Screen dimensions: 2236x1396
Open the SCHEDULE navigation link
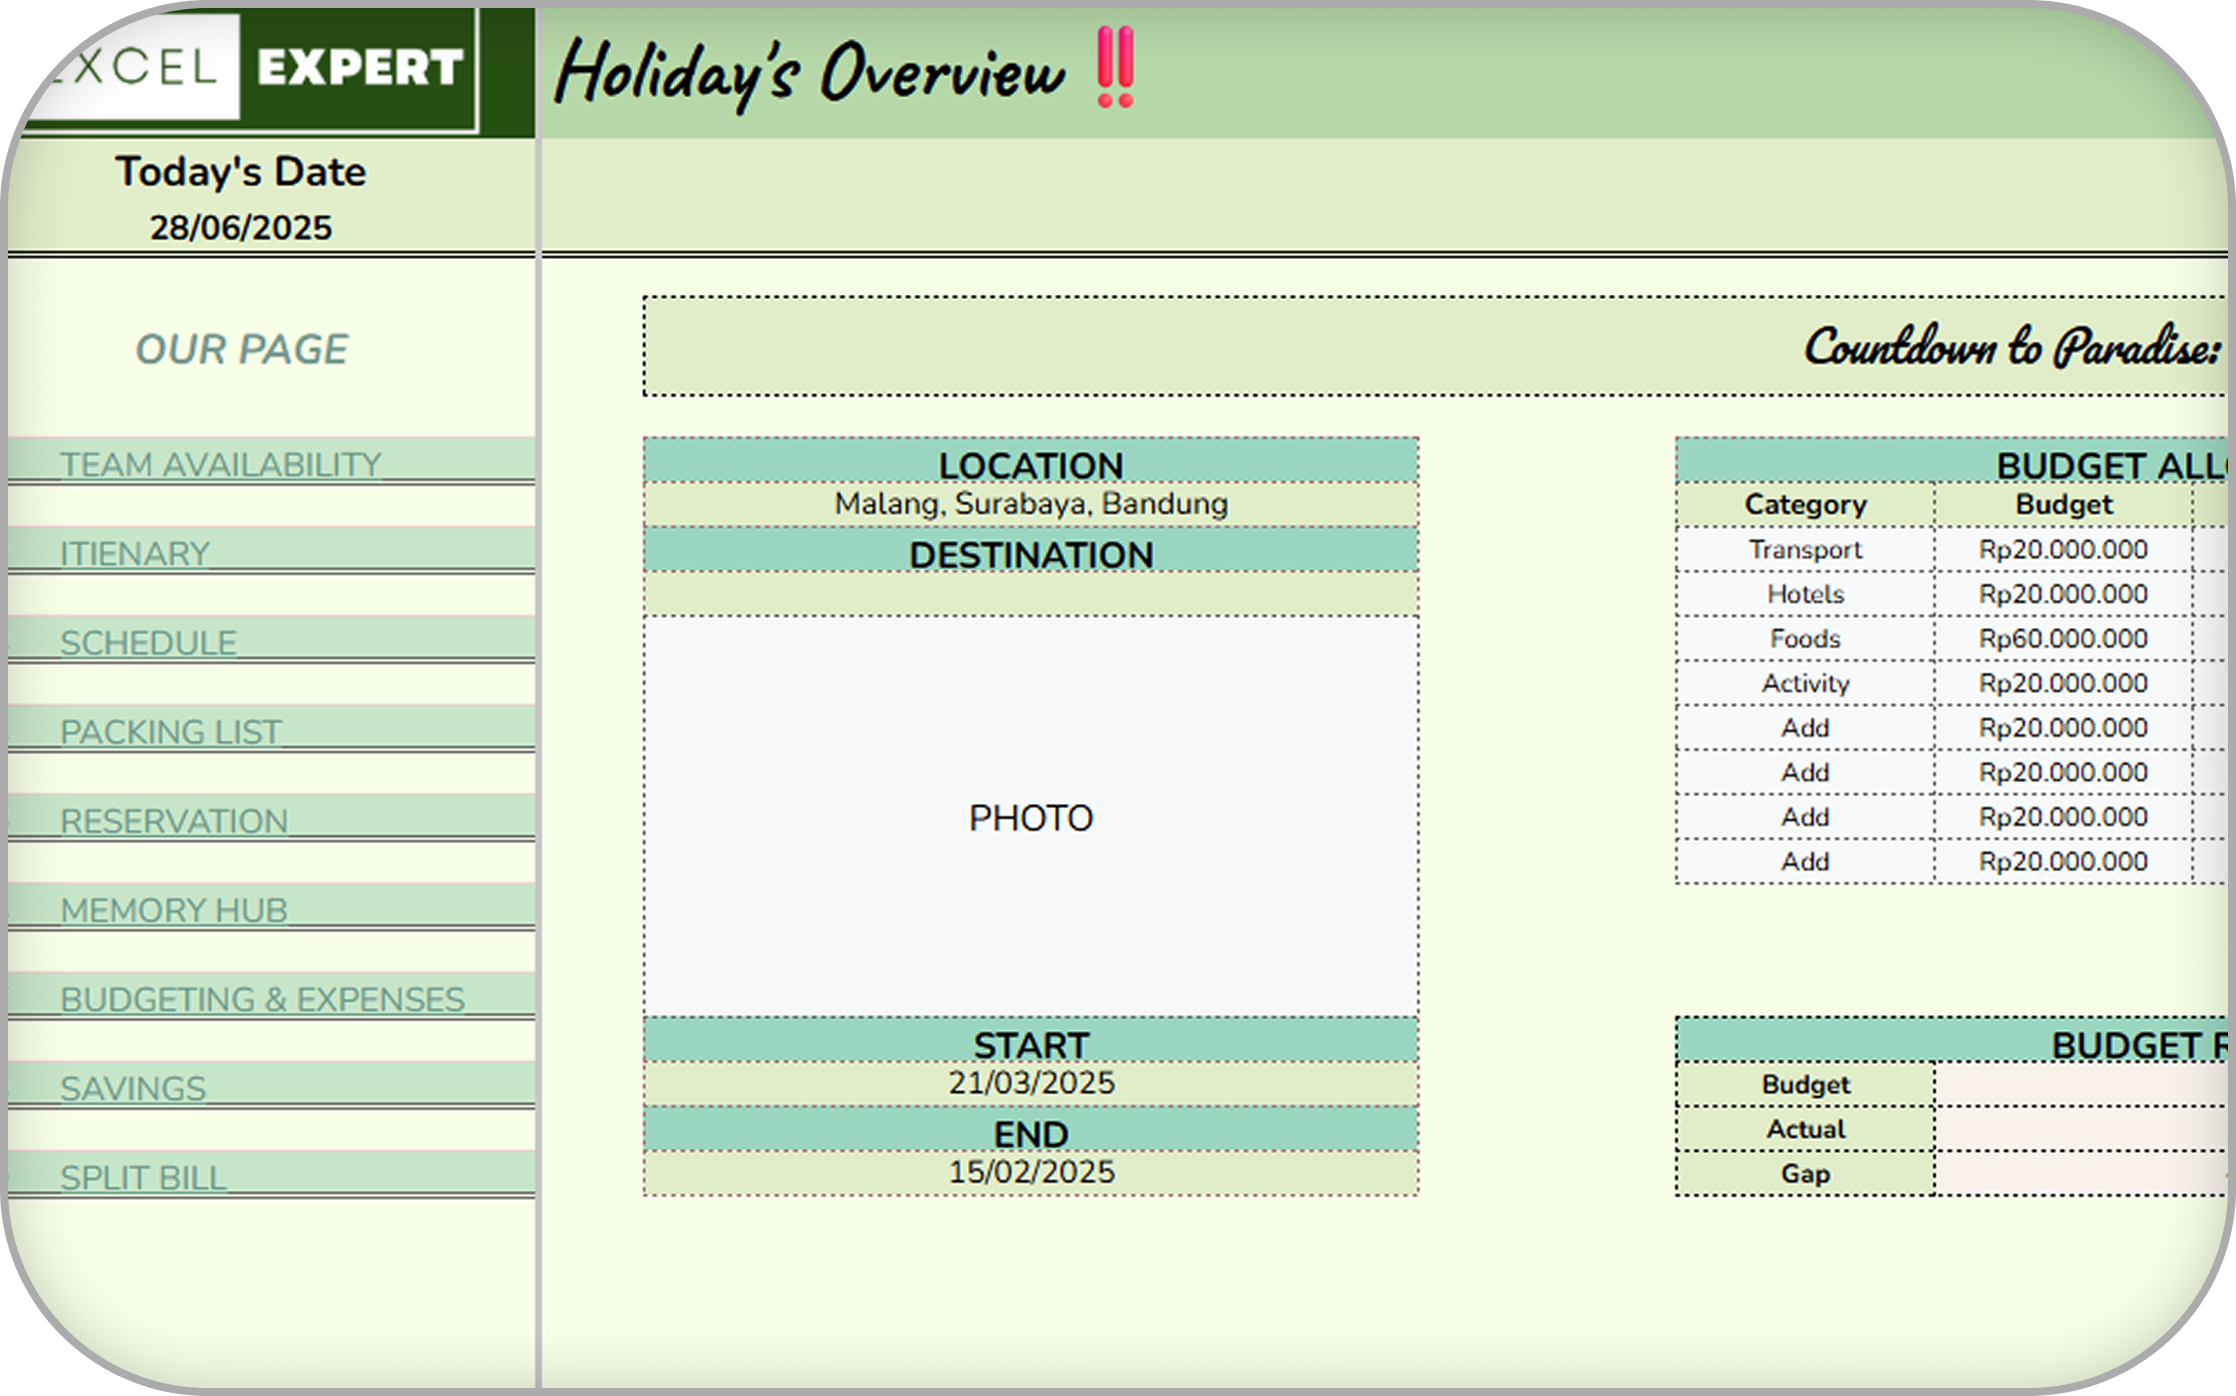(148, 642)
